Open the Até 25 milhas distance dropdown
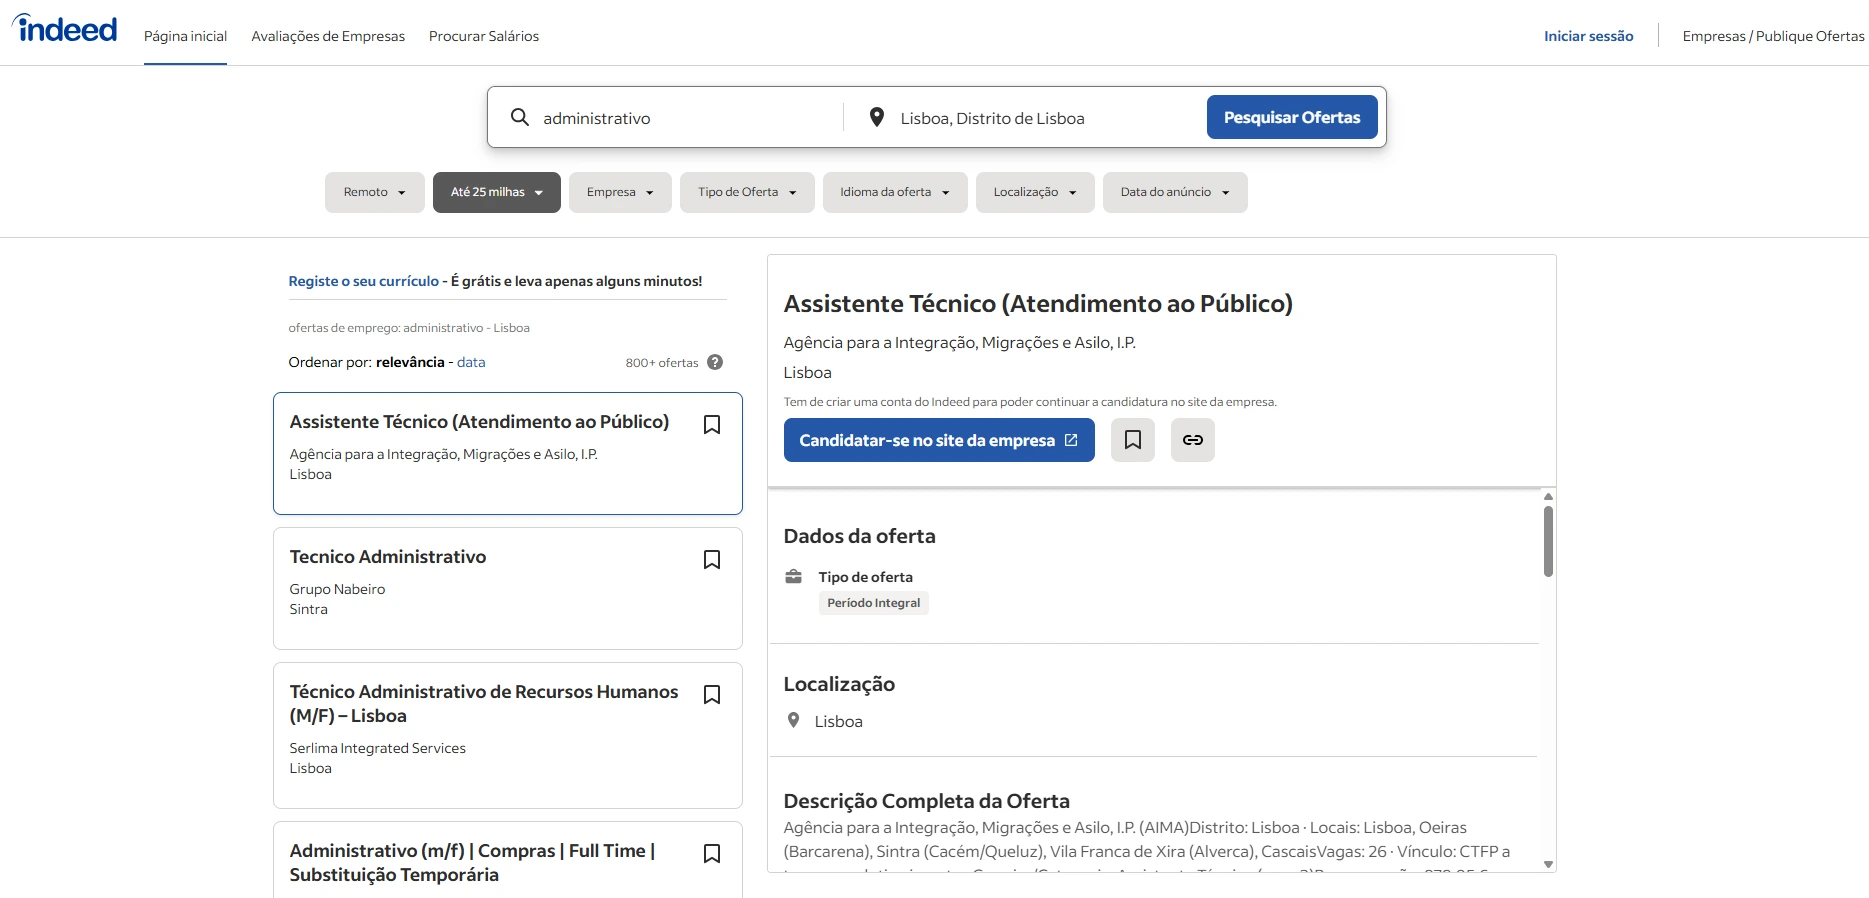Viewport: 1869px width, 898px height. (x=497, y=192)
